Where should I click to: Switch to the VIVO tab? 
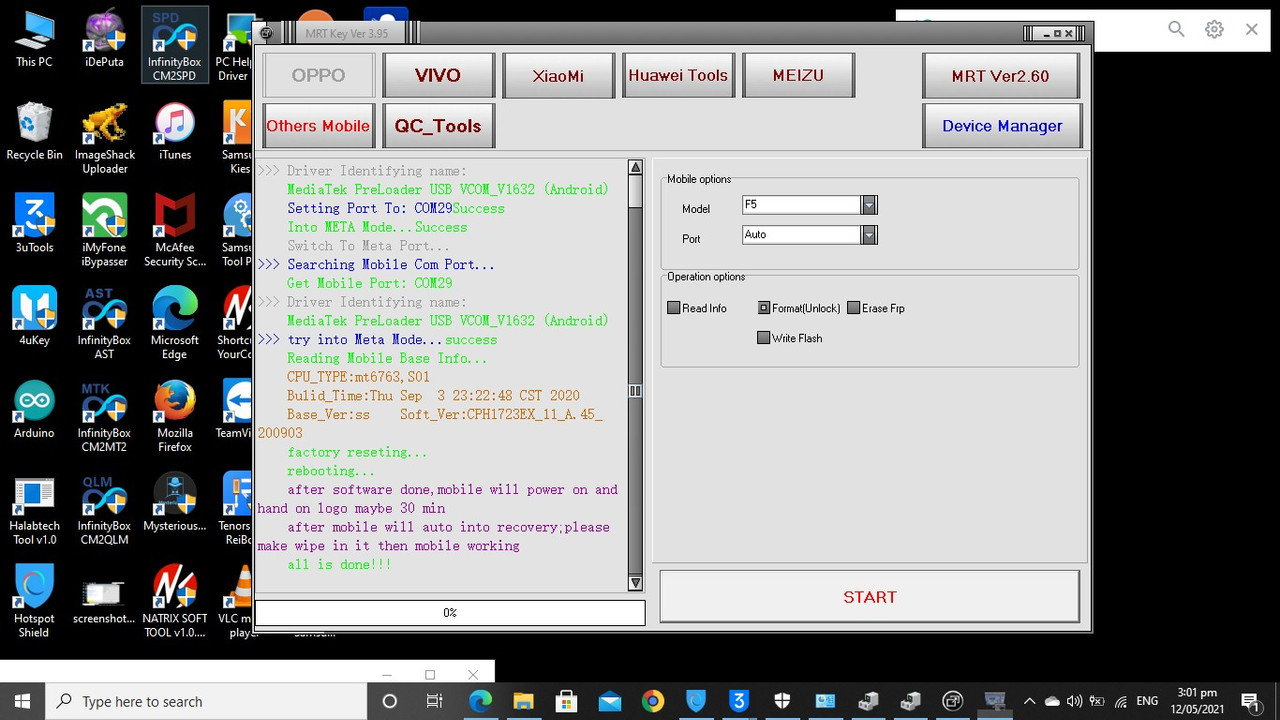point(438,75)
